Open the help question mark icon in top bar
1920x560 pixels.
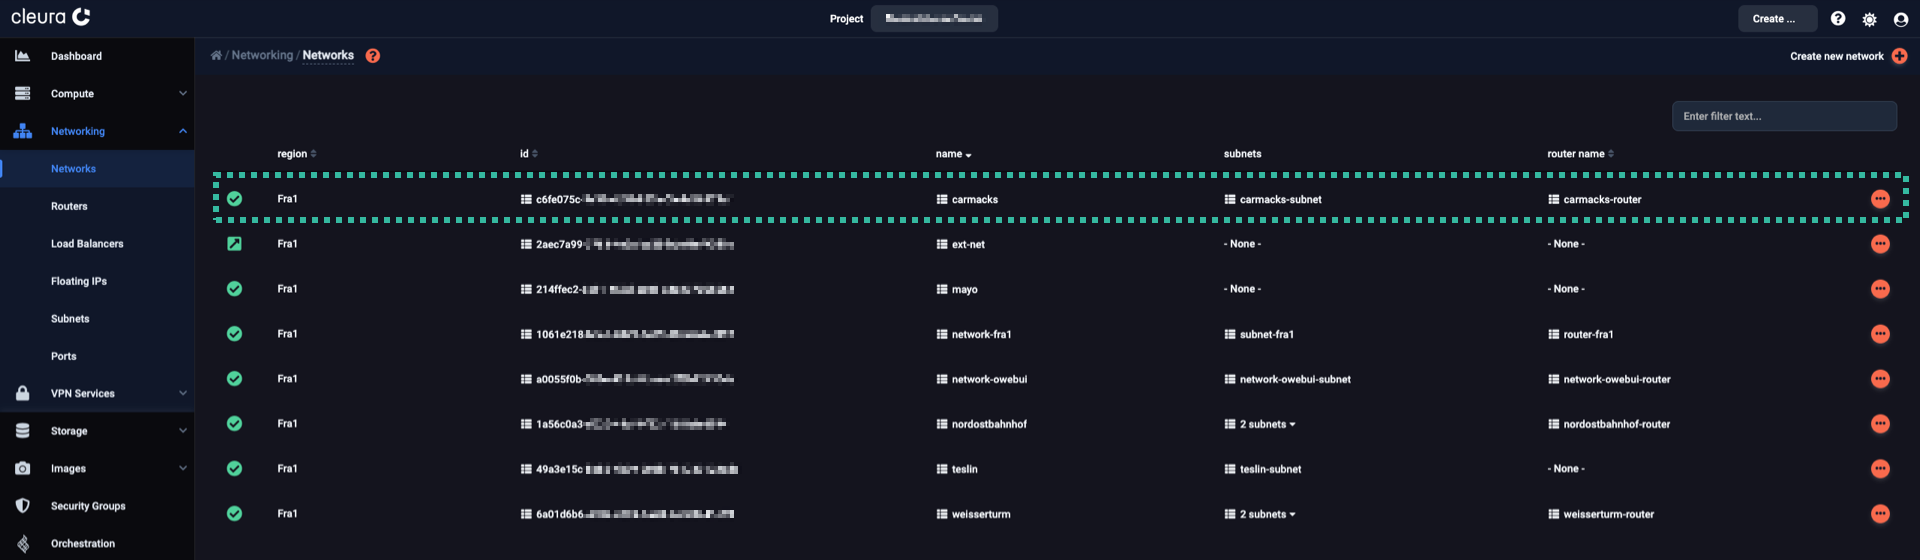(1838, 19)
